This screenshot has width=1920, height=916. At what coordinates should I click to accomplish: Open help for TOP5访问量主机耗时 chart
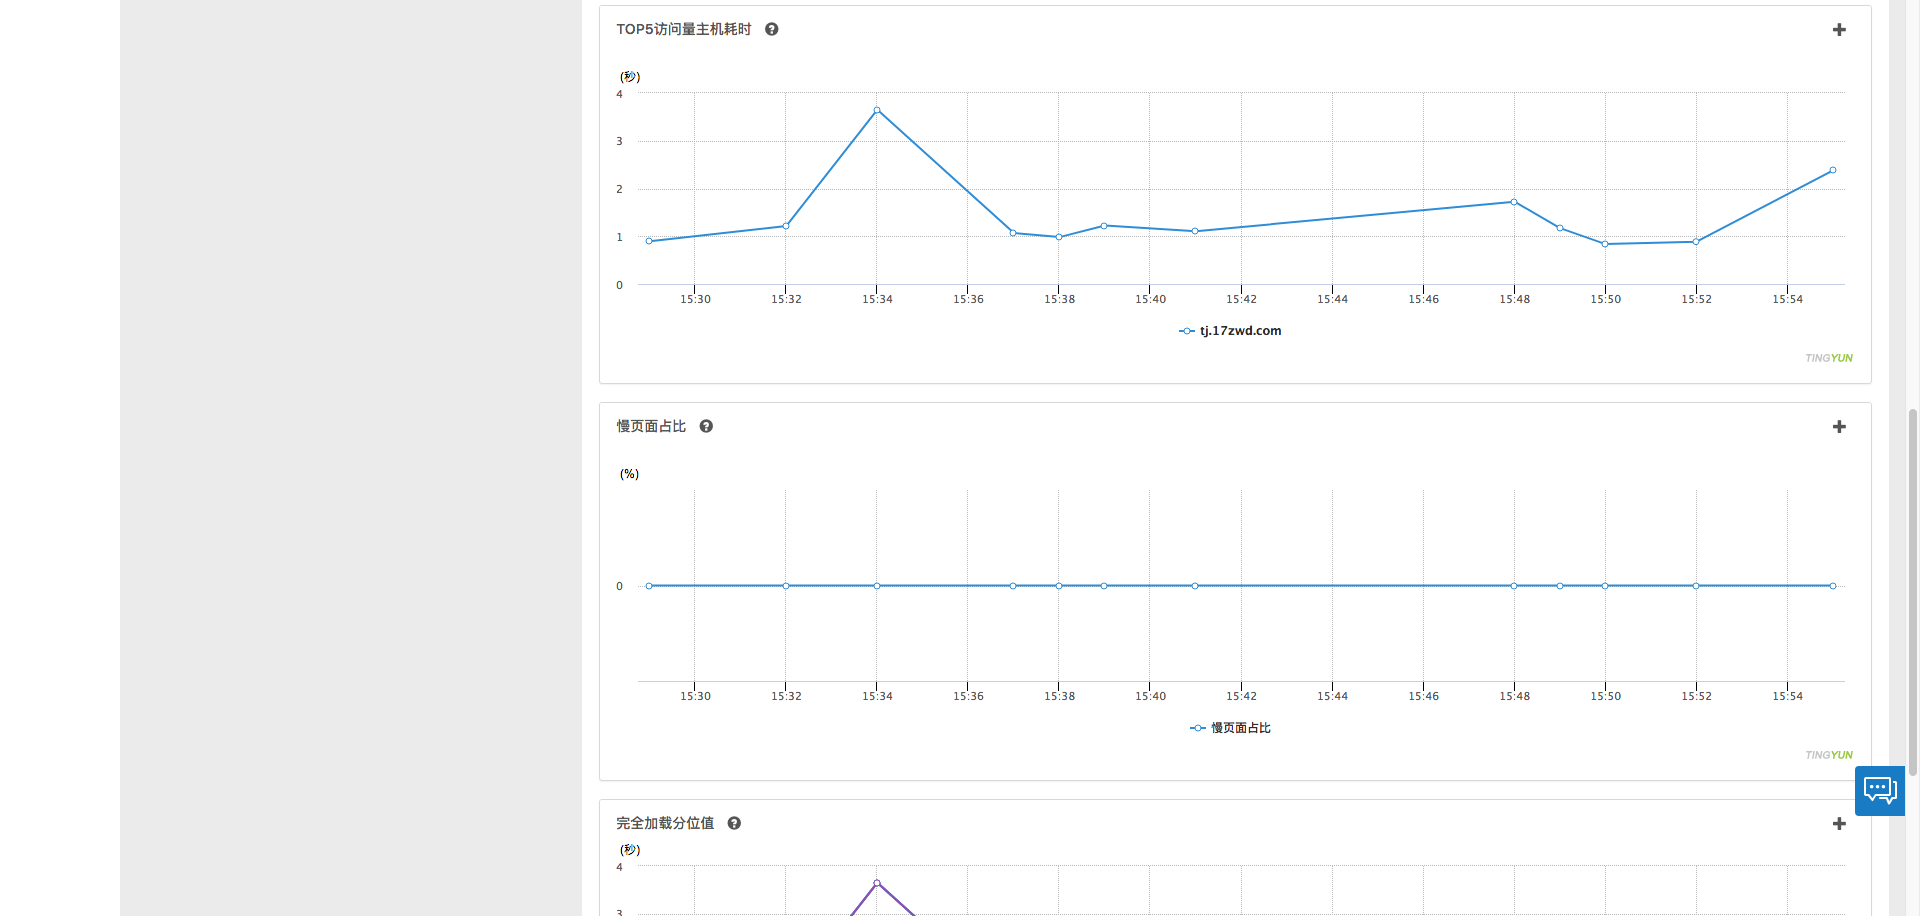point(771,29)
